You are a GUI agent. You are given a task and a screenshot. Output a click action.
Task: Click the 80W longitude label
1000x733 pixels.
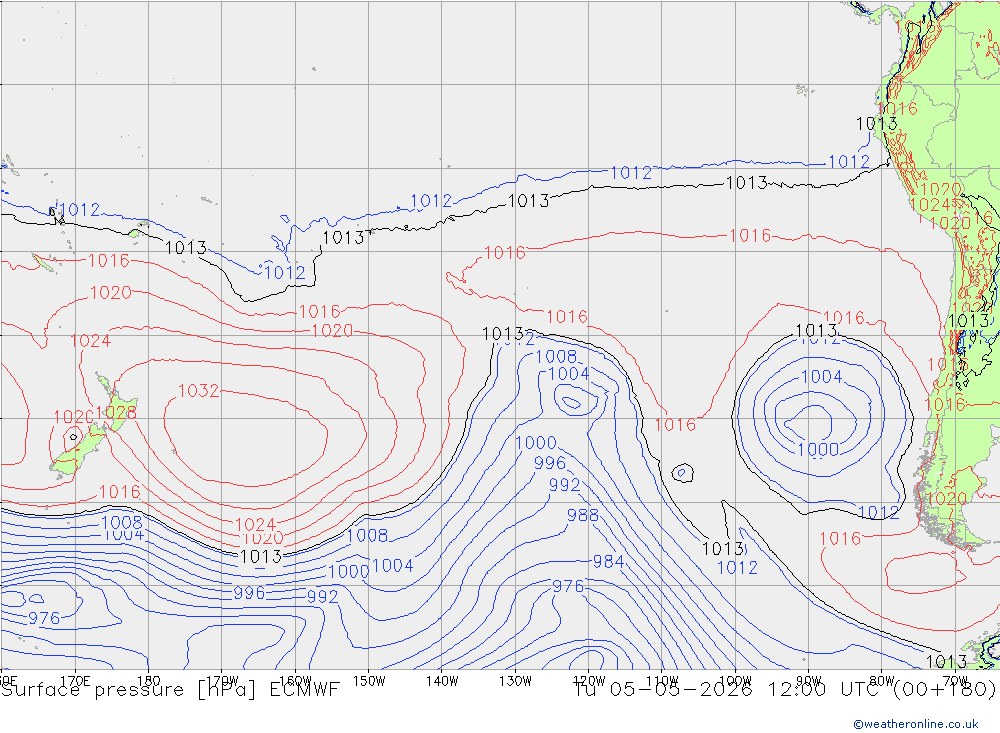(882, 681)
